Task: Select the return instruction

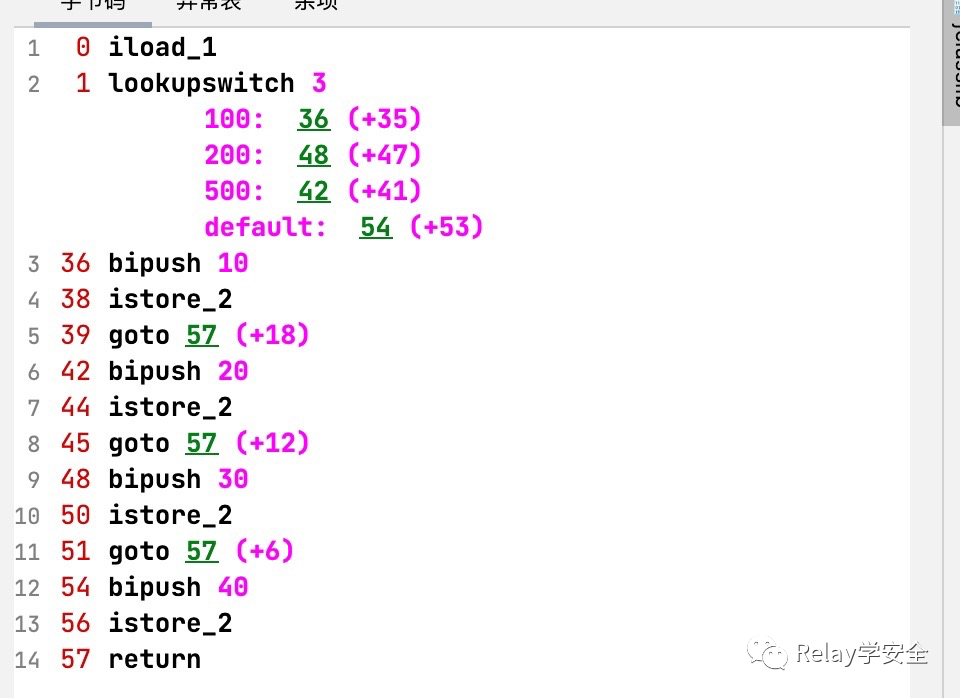Action: click(155, 659)
